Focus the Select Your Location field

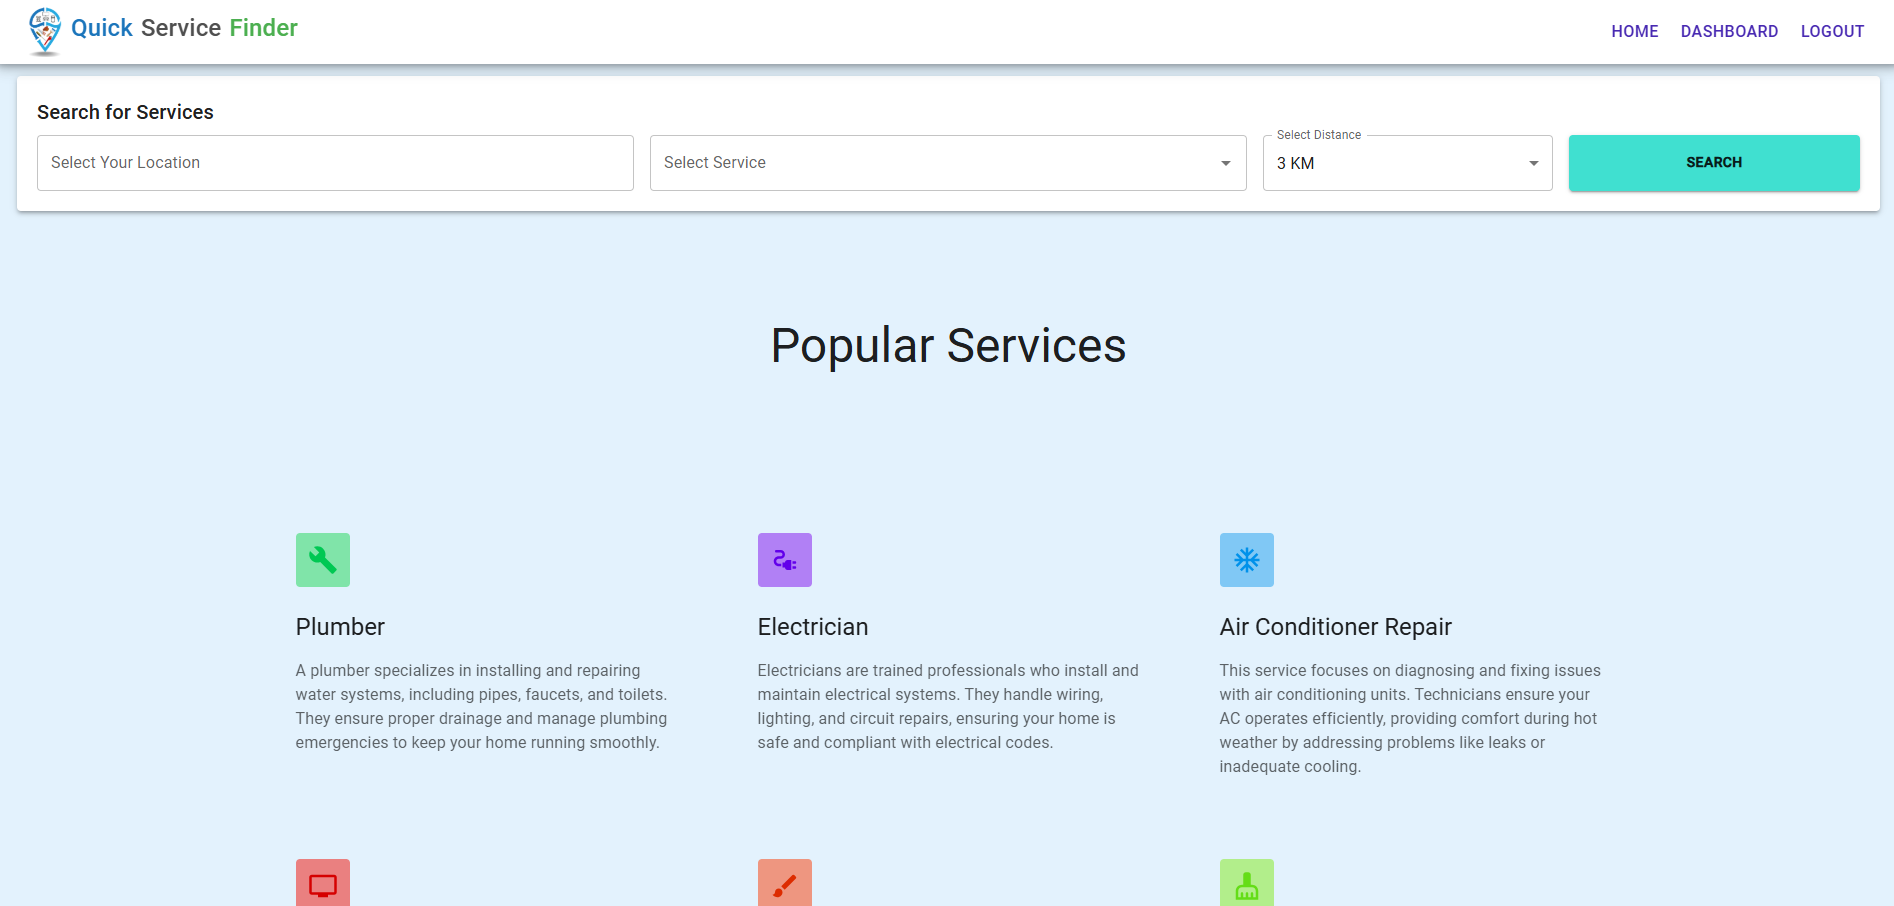coord(335,163)
